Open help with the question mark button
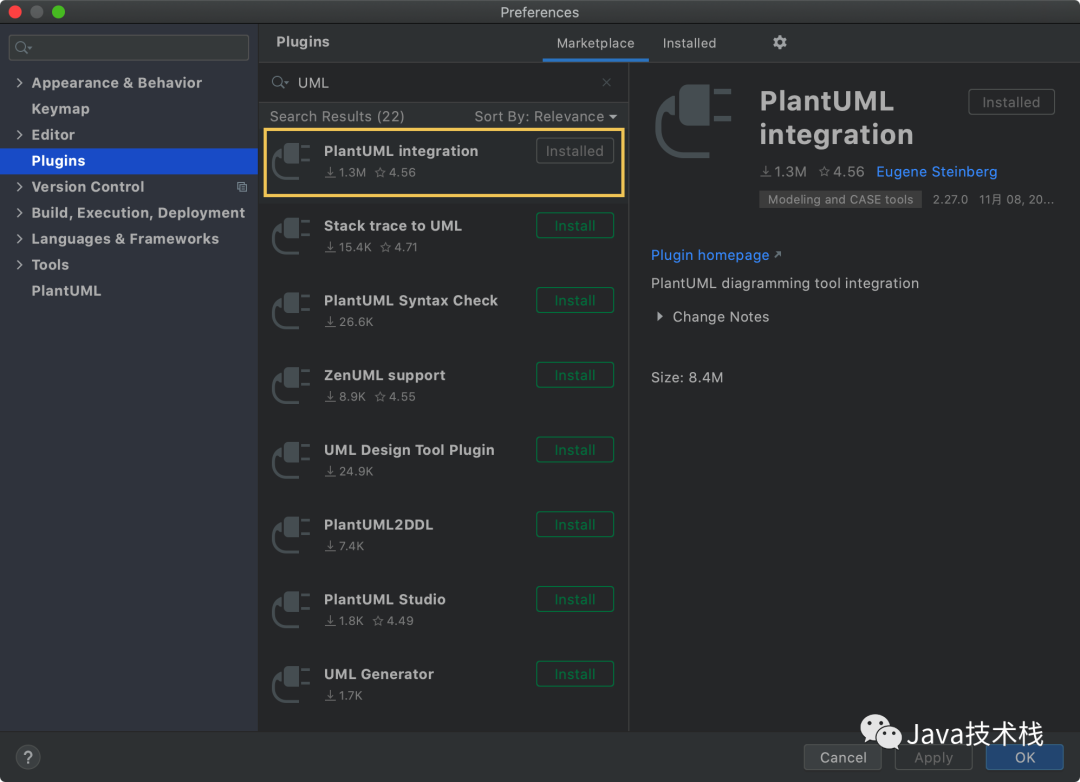1080x782 pixels. pyautogui.click(x=28, y=757)
